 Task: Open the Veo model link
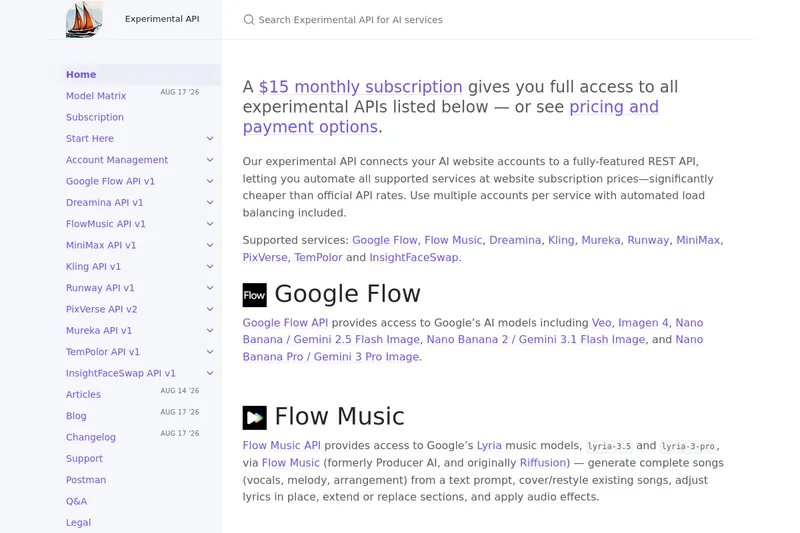[602, 323]
